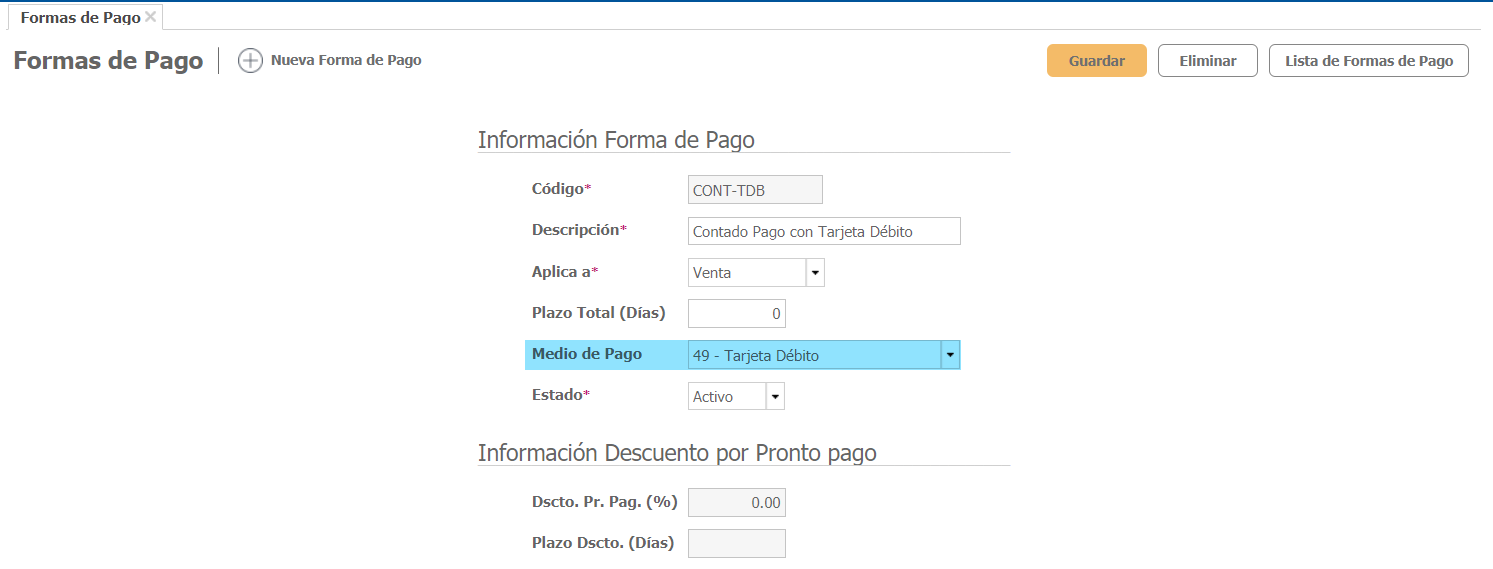Select the Medio de Pago combo box text

click(813, 355)
